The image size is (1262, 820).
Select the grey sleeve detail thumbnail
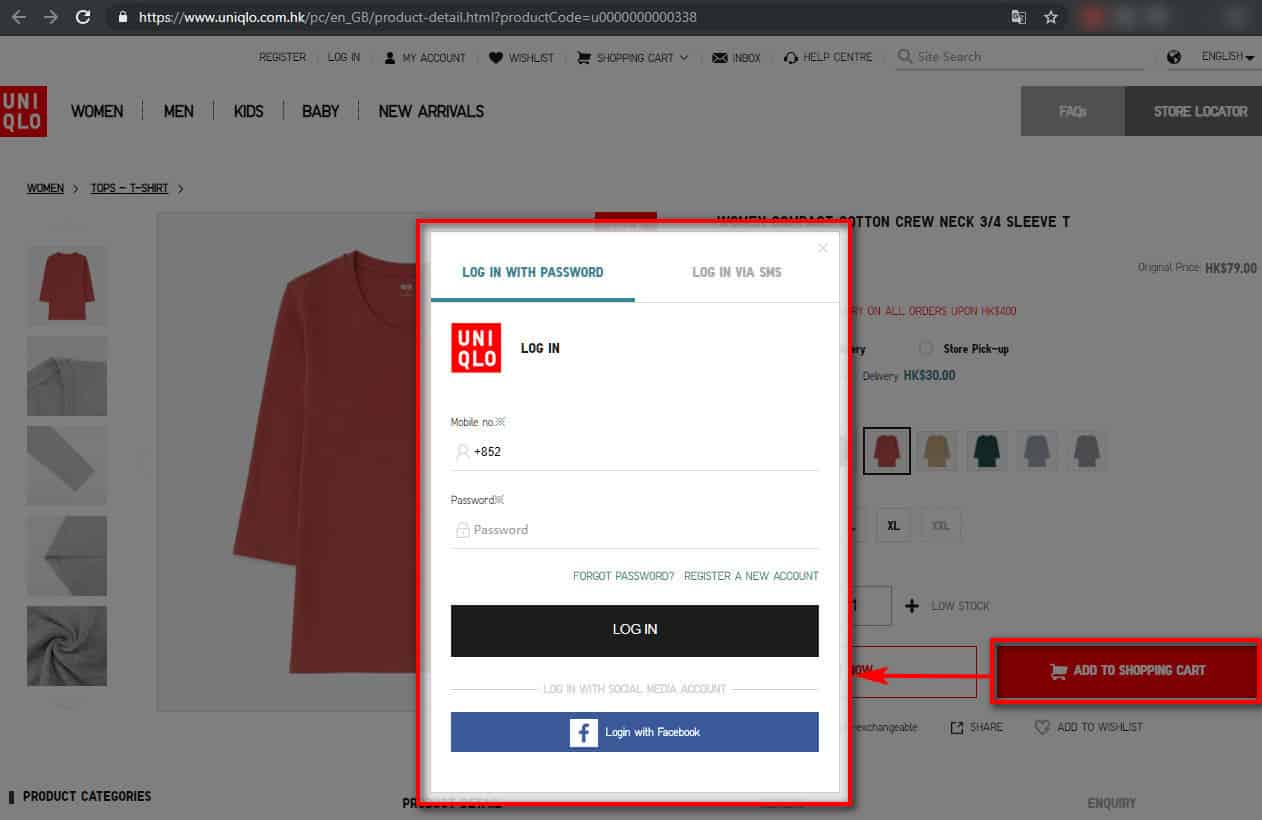coord(67,466)
